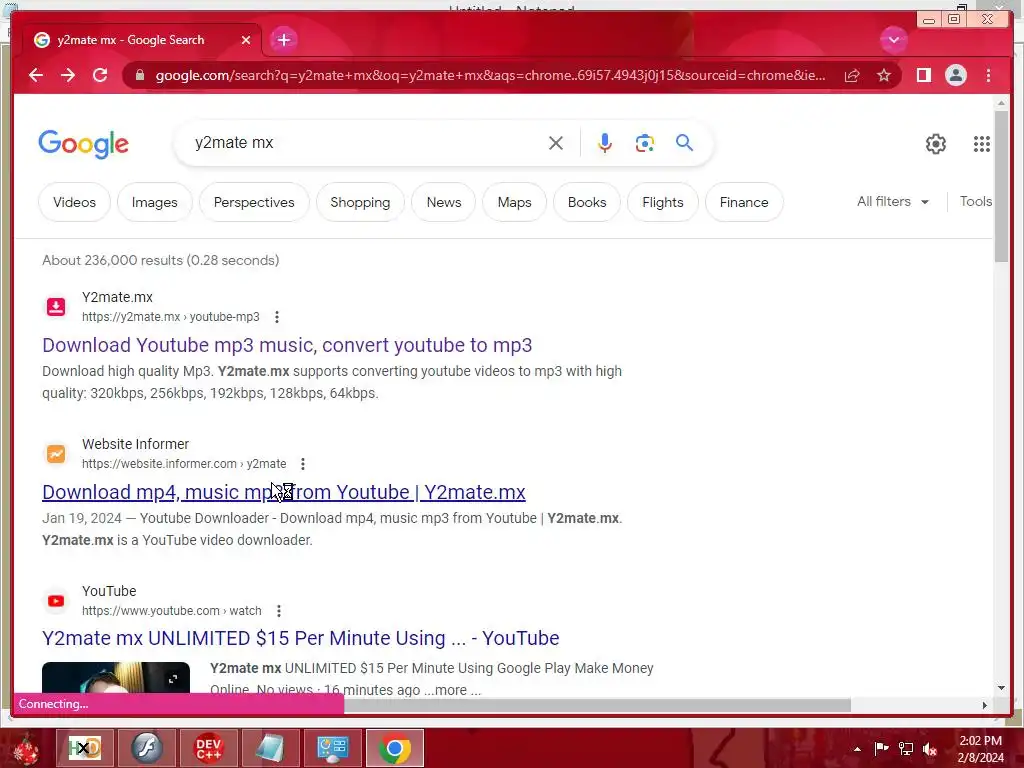Select the Perspectives filter

(x=254, y=202)
